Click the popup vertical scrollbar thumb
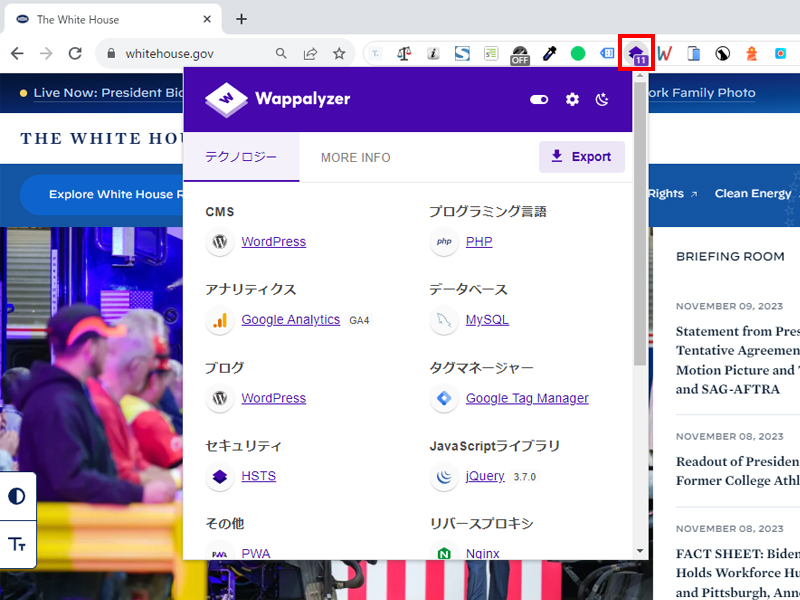This screenshot has width=800, height=600. (x=640, y=223)
